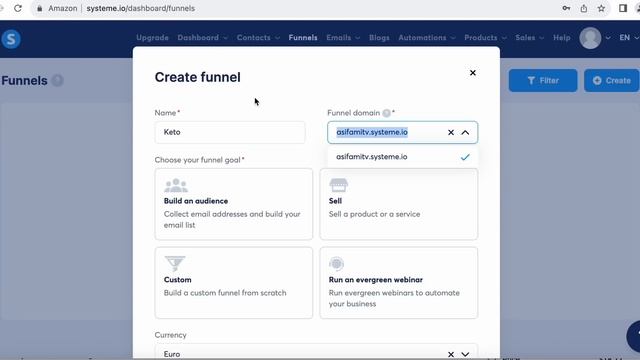Clear the funnel domain selection with X
The width and height of the screenshot is (640, 360).
pyautogui.click(x=451, y=132)
